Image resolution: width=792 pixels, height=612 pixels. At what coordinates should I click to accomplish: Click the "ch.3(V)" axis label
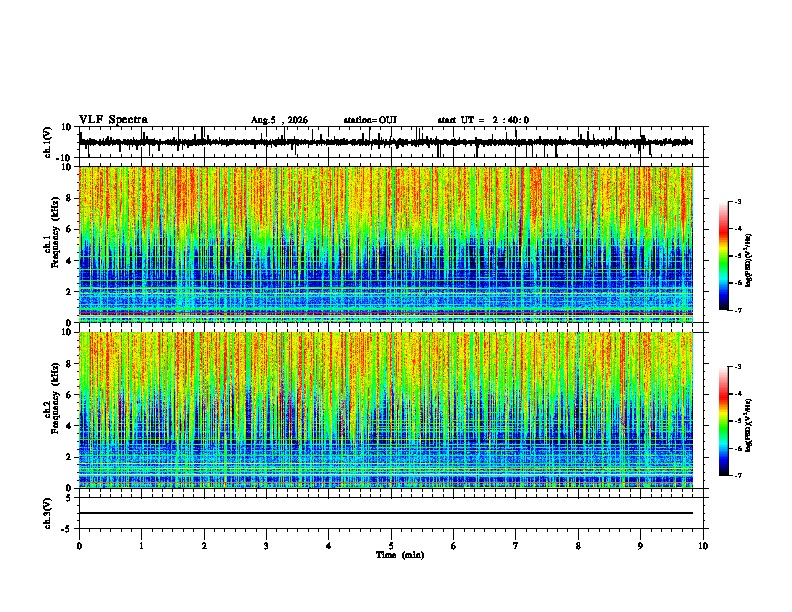tap(48, 513)
